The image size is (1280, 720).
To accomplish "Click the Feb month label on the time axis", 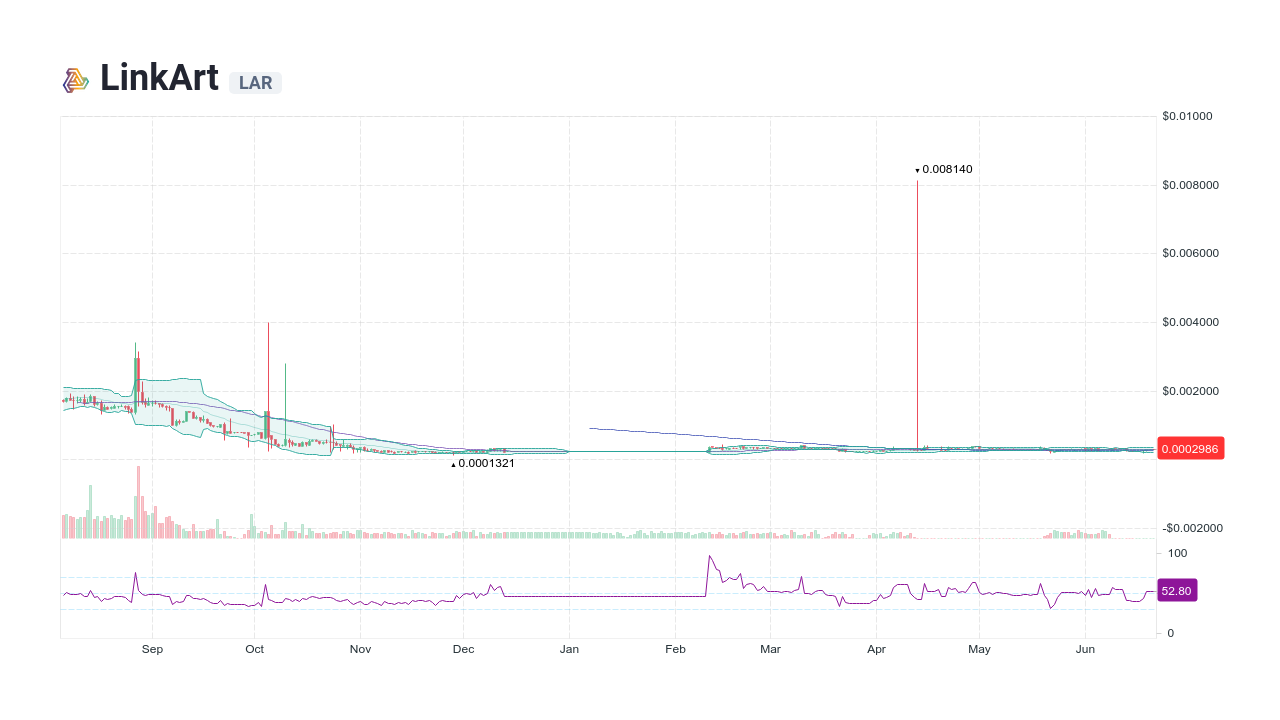I will coord(675,649).
